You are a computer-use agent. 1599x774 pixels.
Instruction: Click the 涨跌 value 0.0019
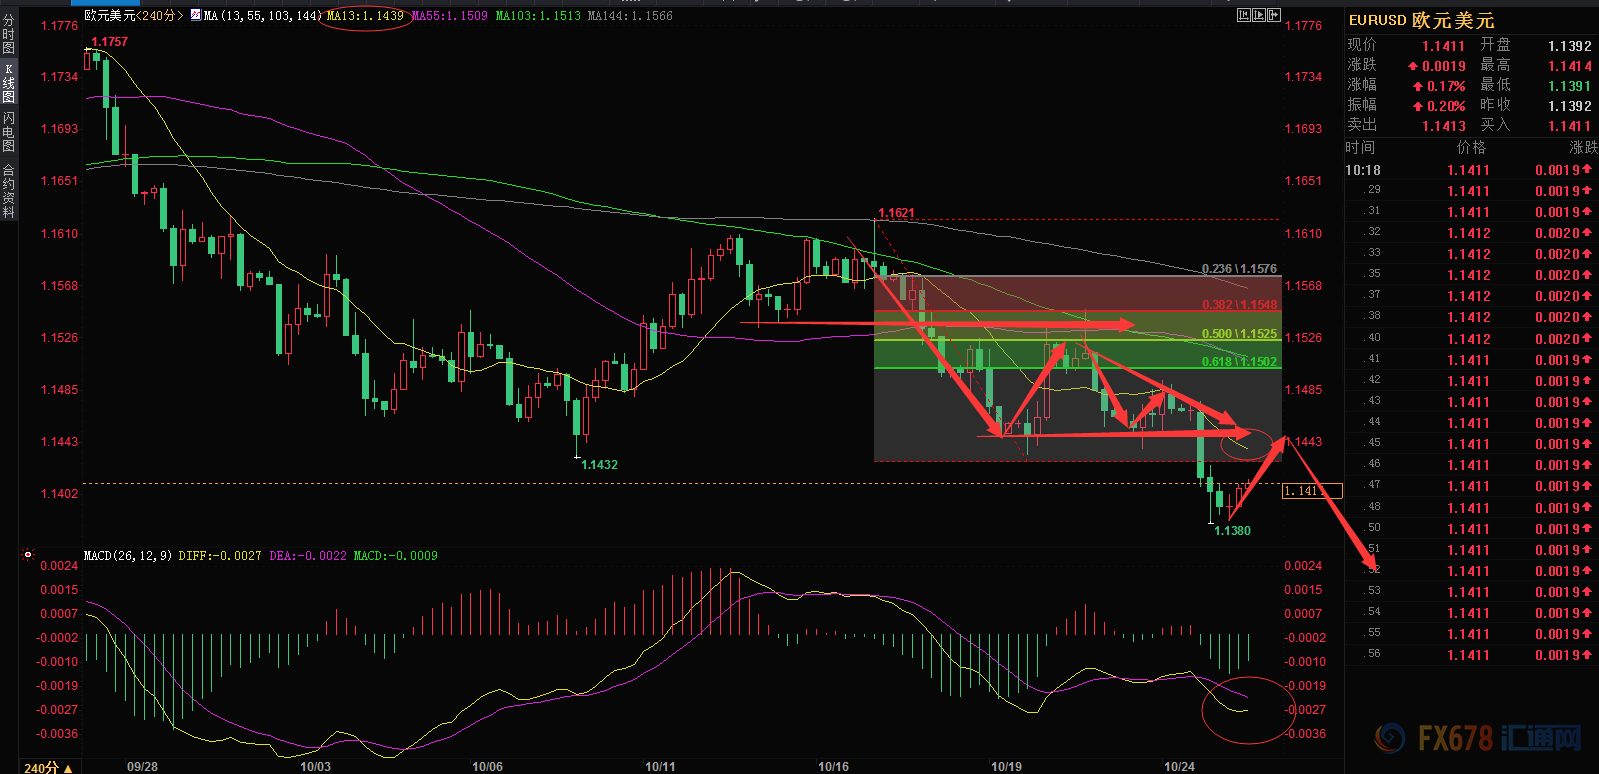tap(1443, 66)
